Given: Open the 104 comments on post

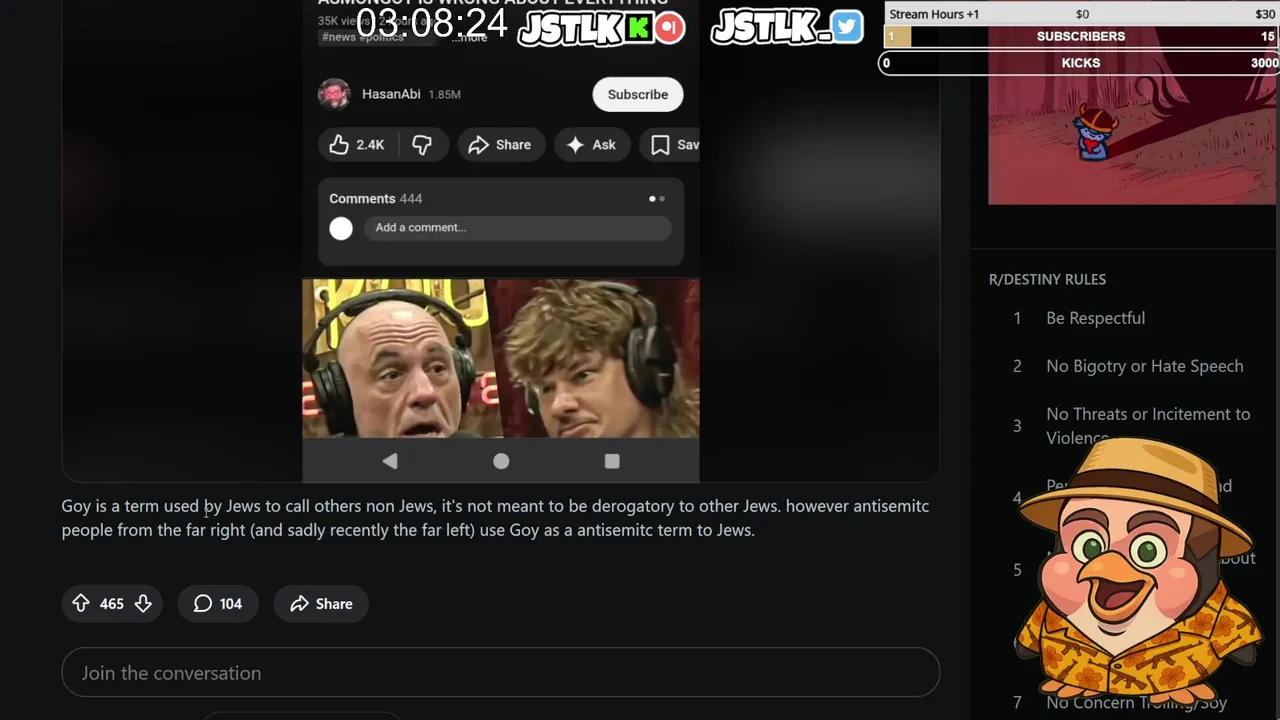Looking at the screenshot, I should pos(217,604).
